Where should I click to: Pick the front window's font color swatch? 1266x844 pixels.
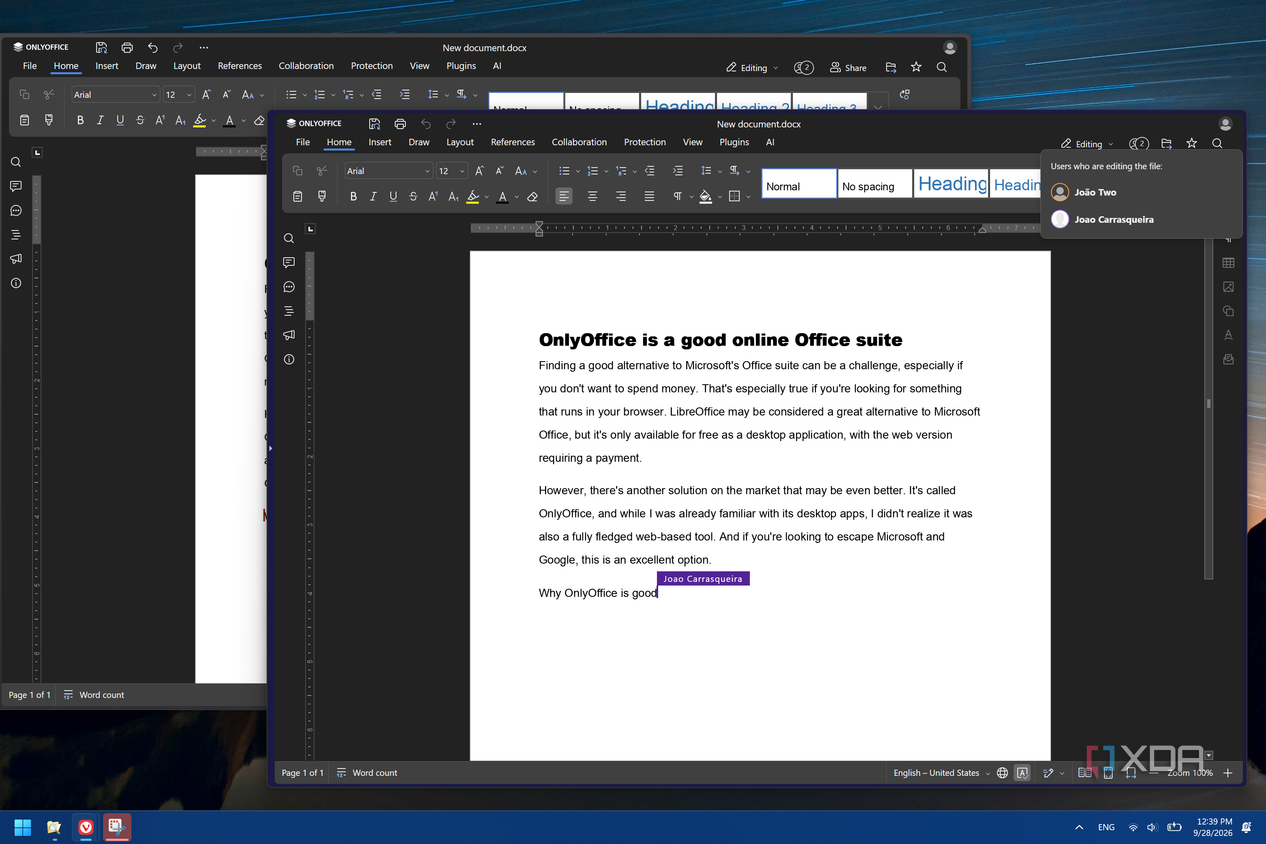point(502,197)
